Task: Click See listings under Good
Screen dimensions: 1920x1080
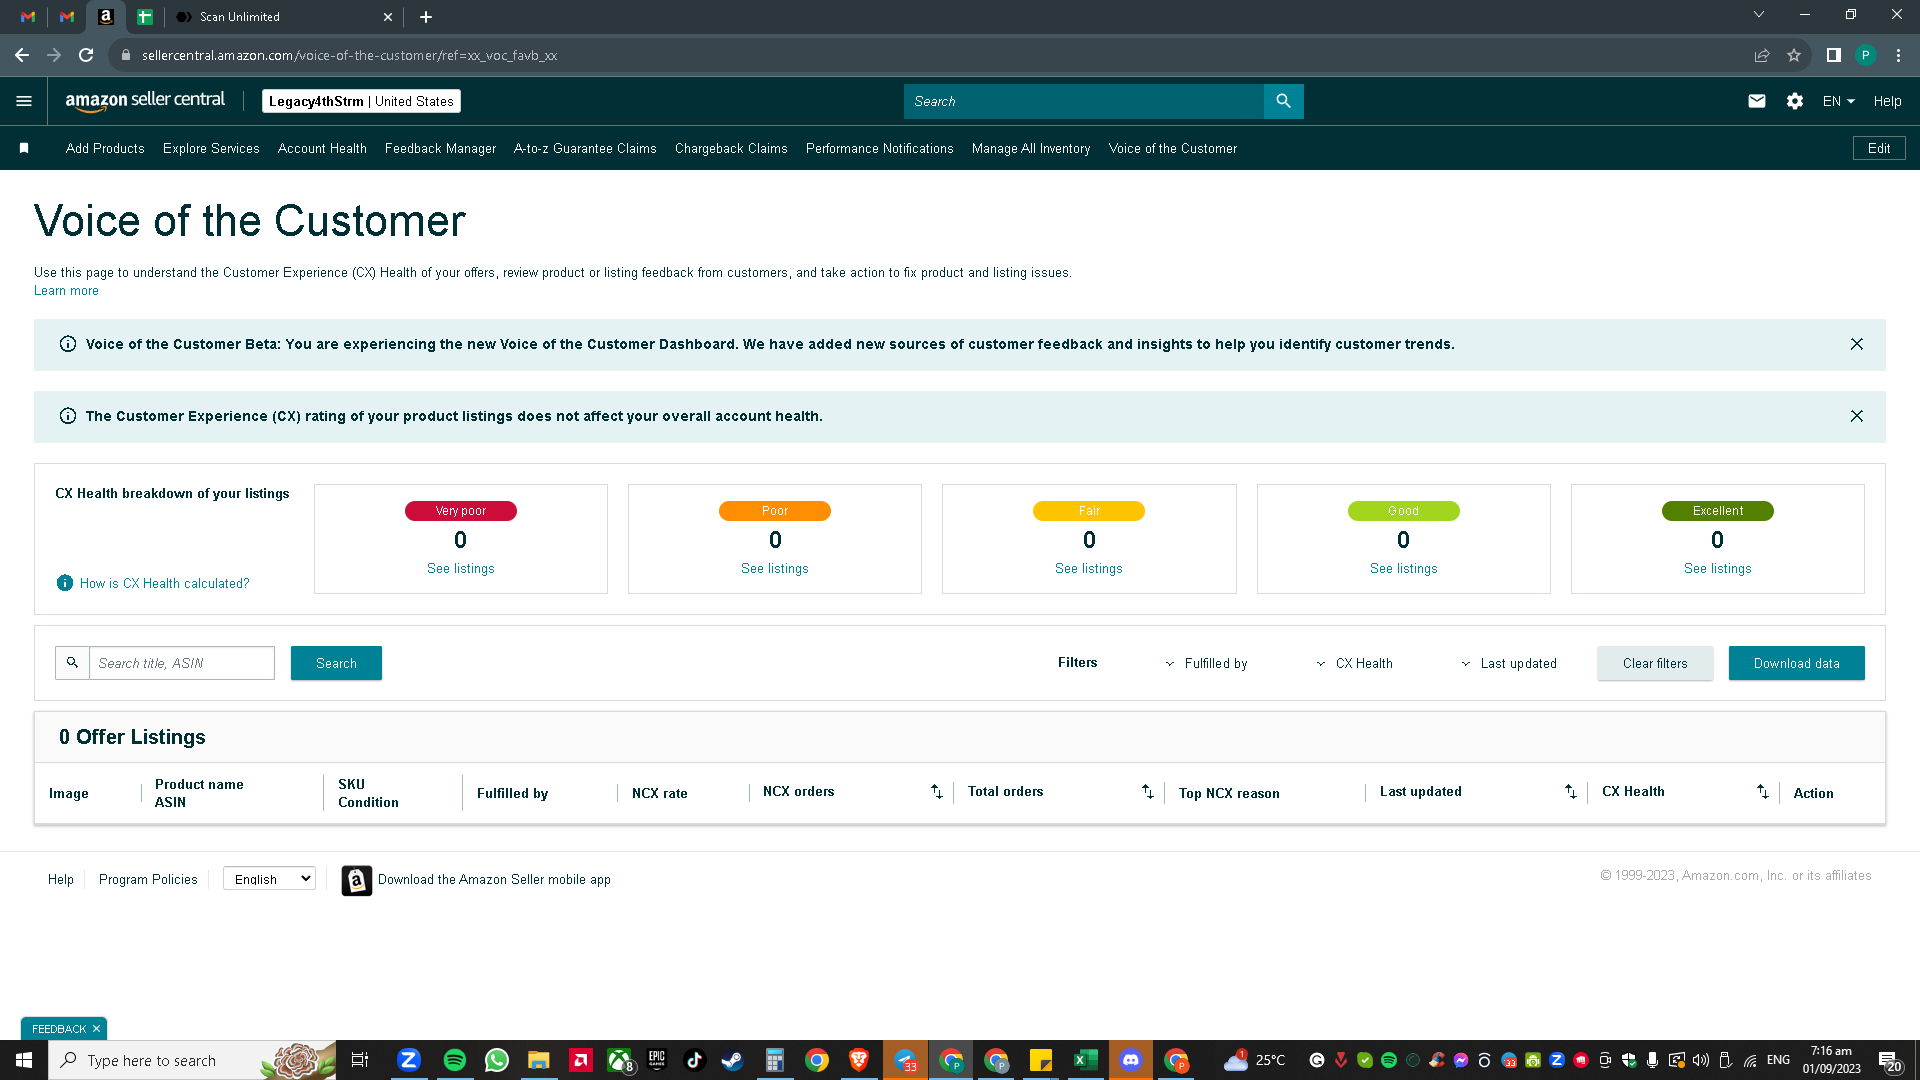Action: click(x=1403, y=568)
